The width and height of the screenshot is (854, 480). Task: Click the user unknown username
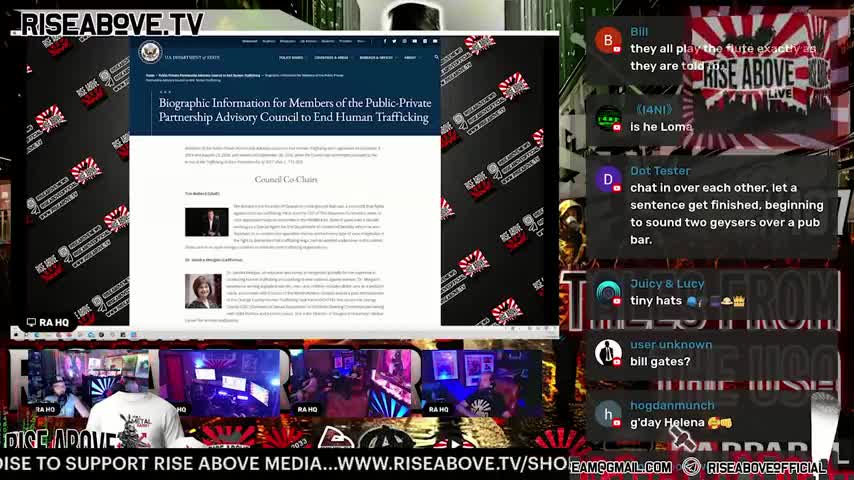coord(671,344)
